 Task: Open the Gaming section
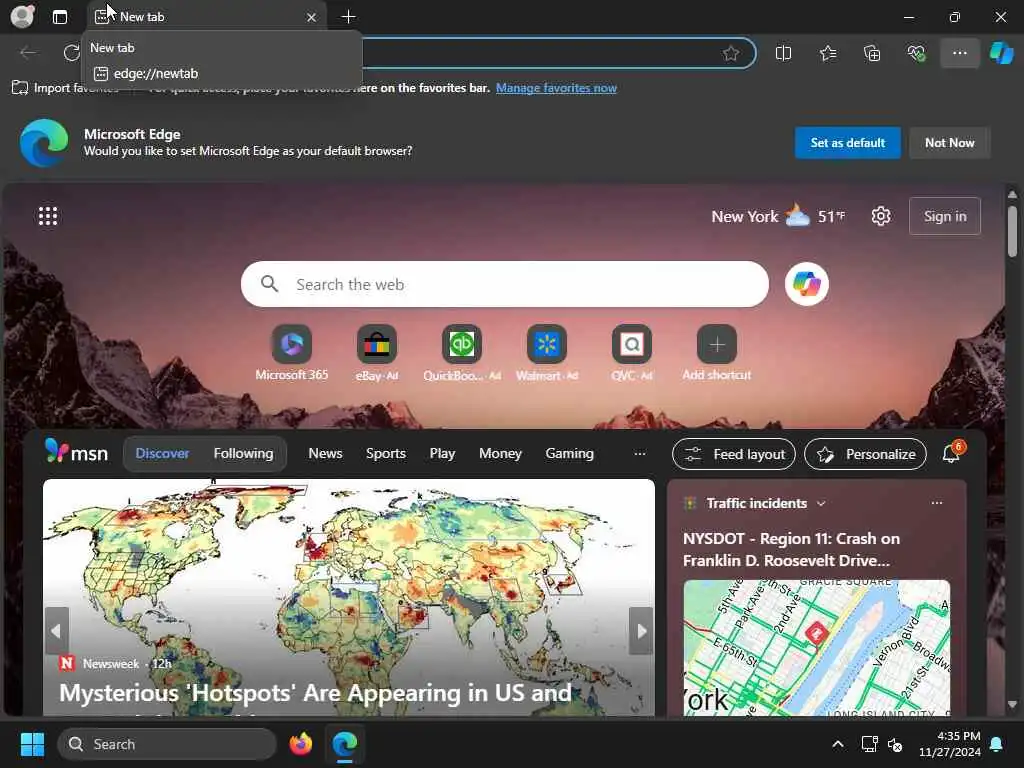pyautogui.click(x=569, y=453)
